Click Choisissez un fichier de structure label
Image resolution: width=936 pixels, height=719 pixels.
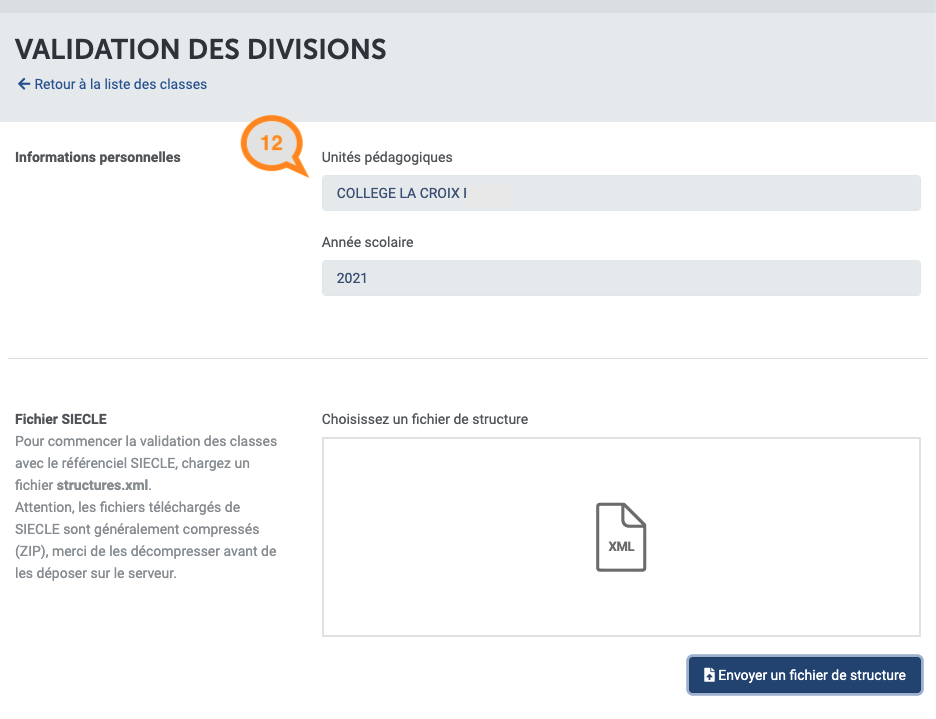coord(424,419)
